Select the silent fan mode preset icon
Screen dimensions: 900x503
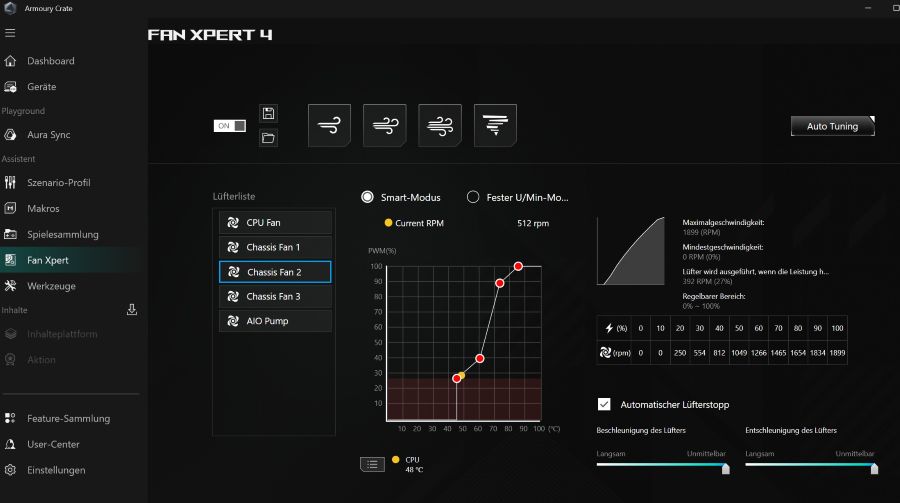coord(329,126)
